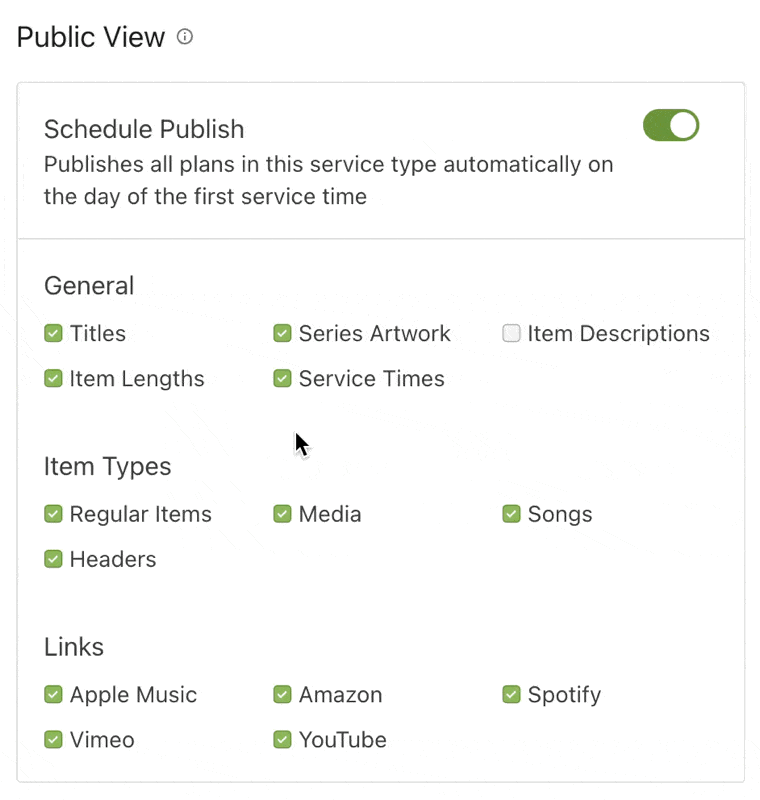Uncheck the Item Lengths checkbox

[54, 379]
